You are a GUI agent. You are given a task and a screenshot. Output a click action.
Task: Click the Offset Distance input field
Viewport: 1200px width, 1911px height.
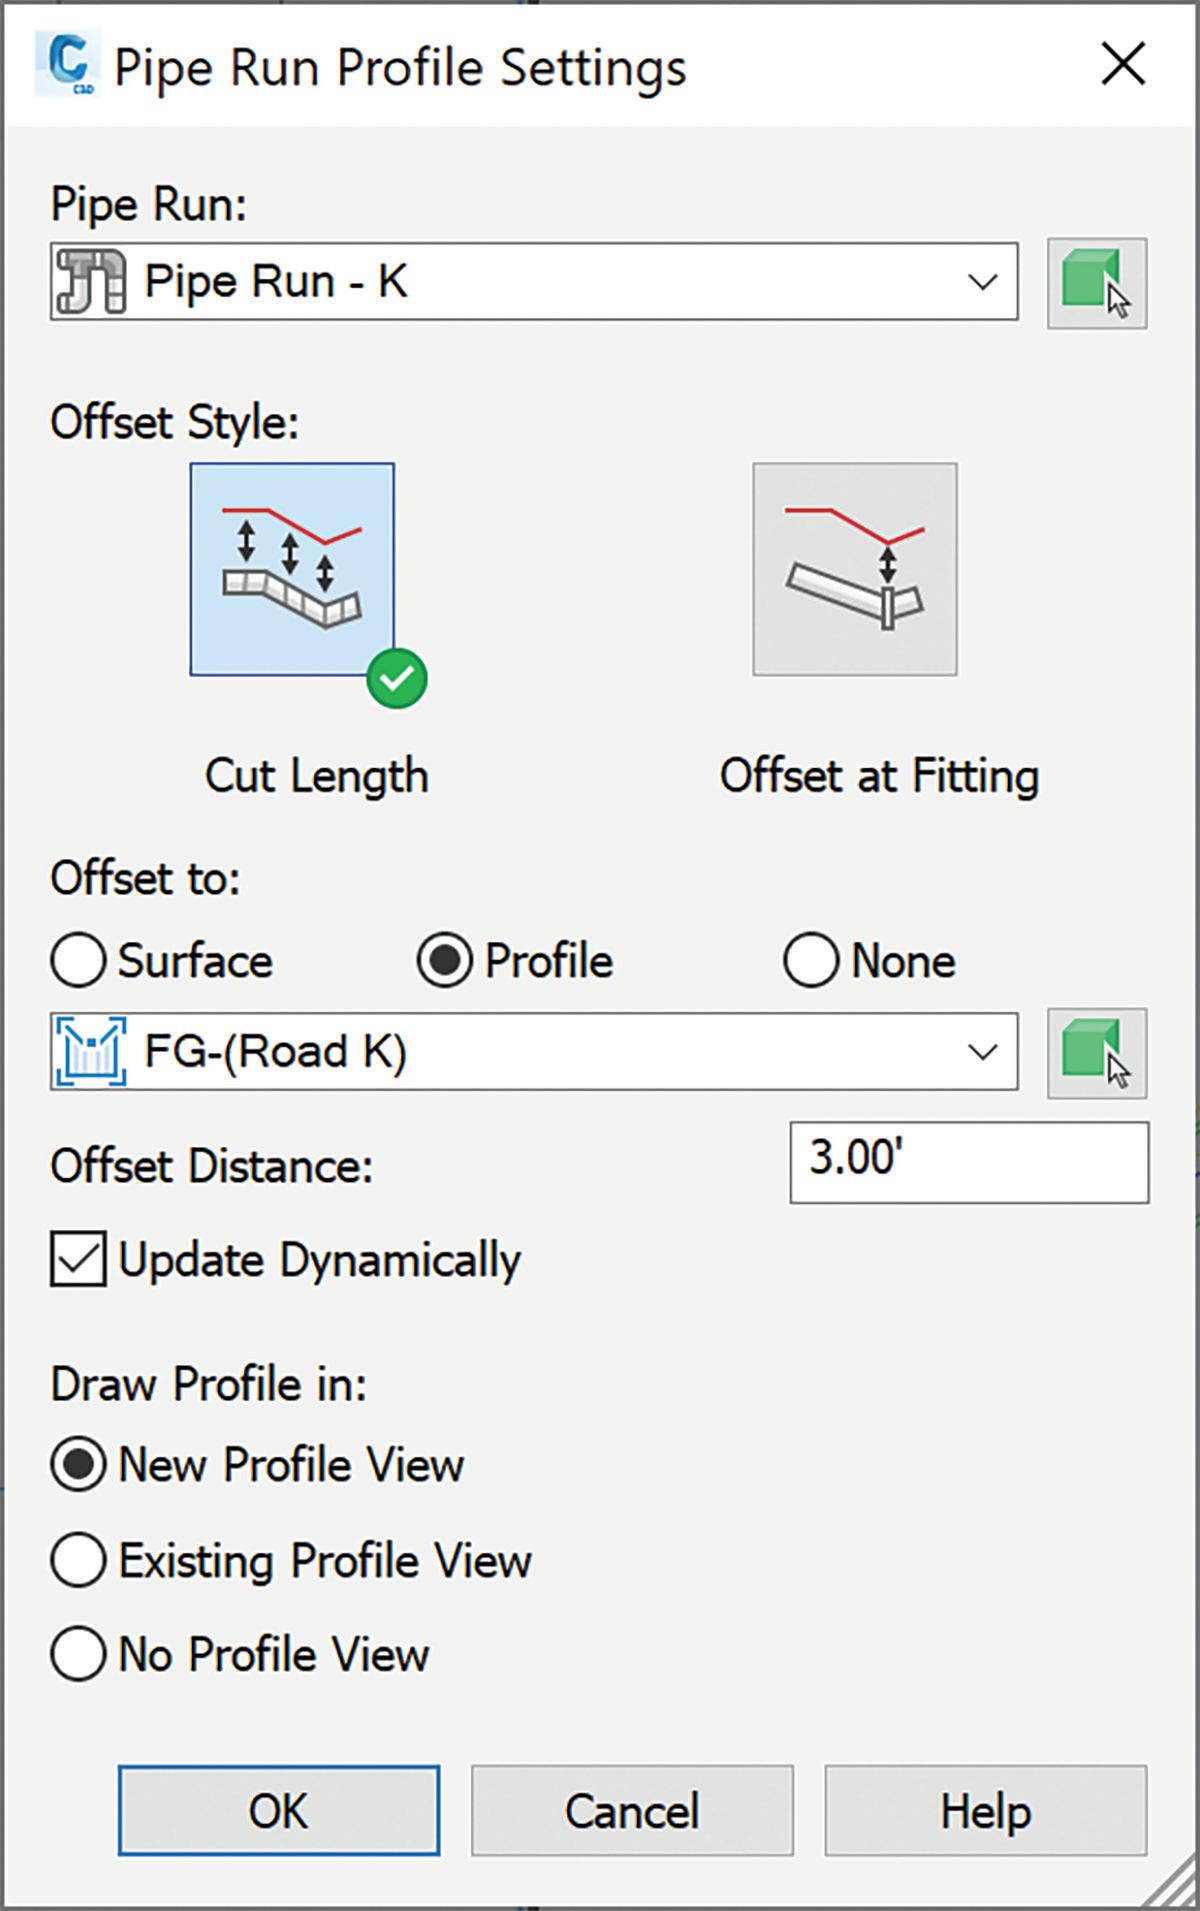(x=969, y=1162)
